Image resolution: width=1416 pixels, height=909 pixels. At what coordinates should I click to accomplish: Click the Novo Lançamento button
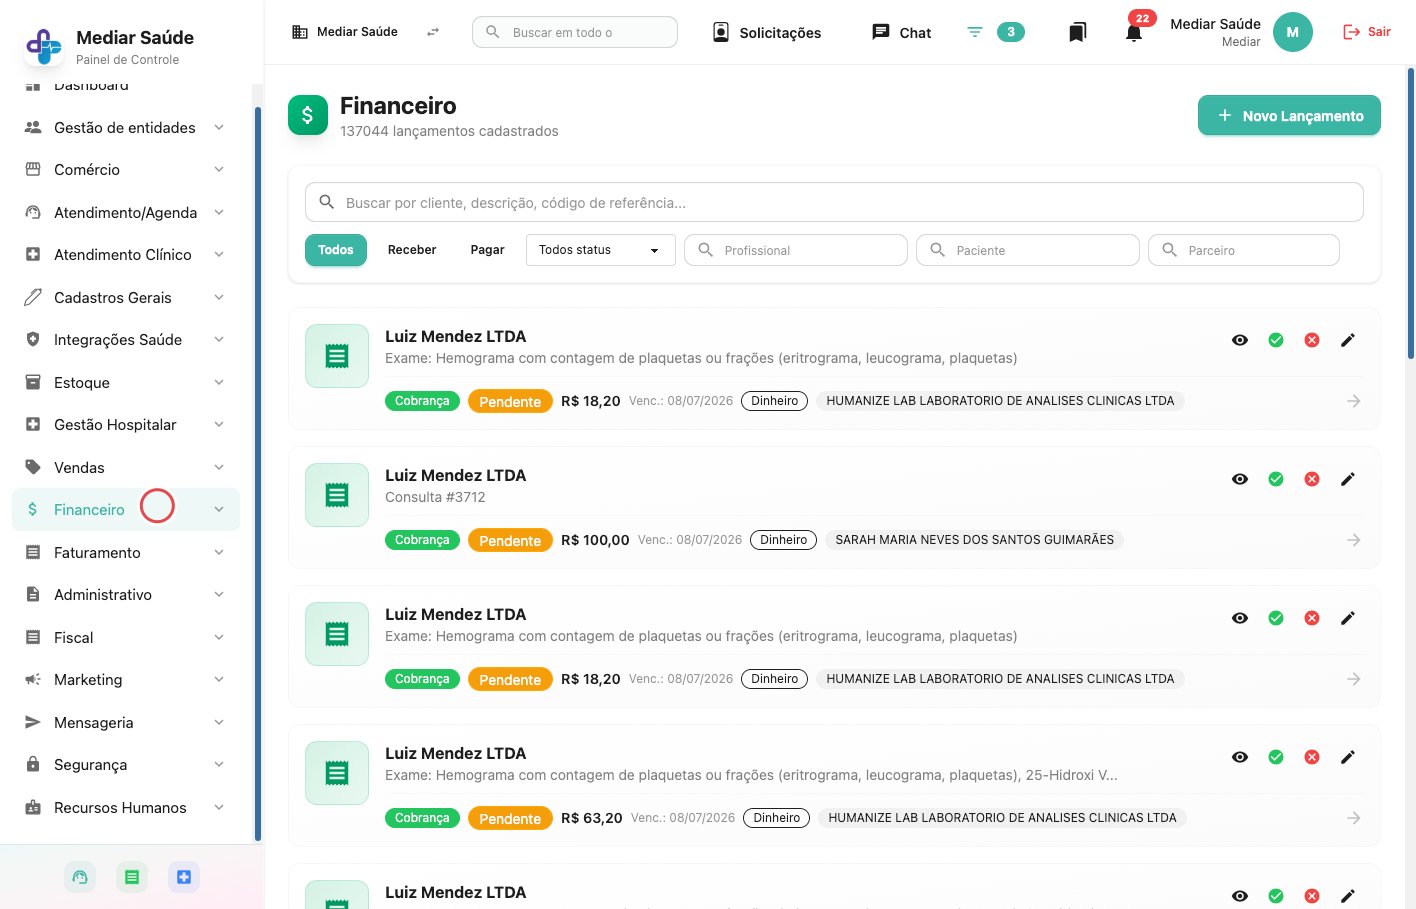pos(1289,115)
